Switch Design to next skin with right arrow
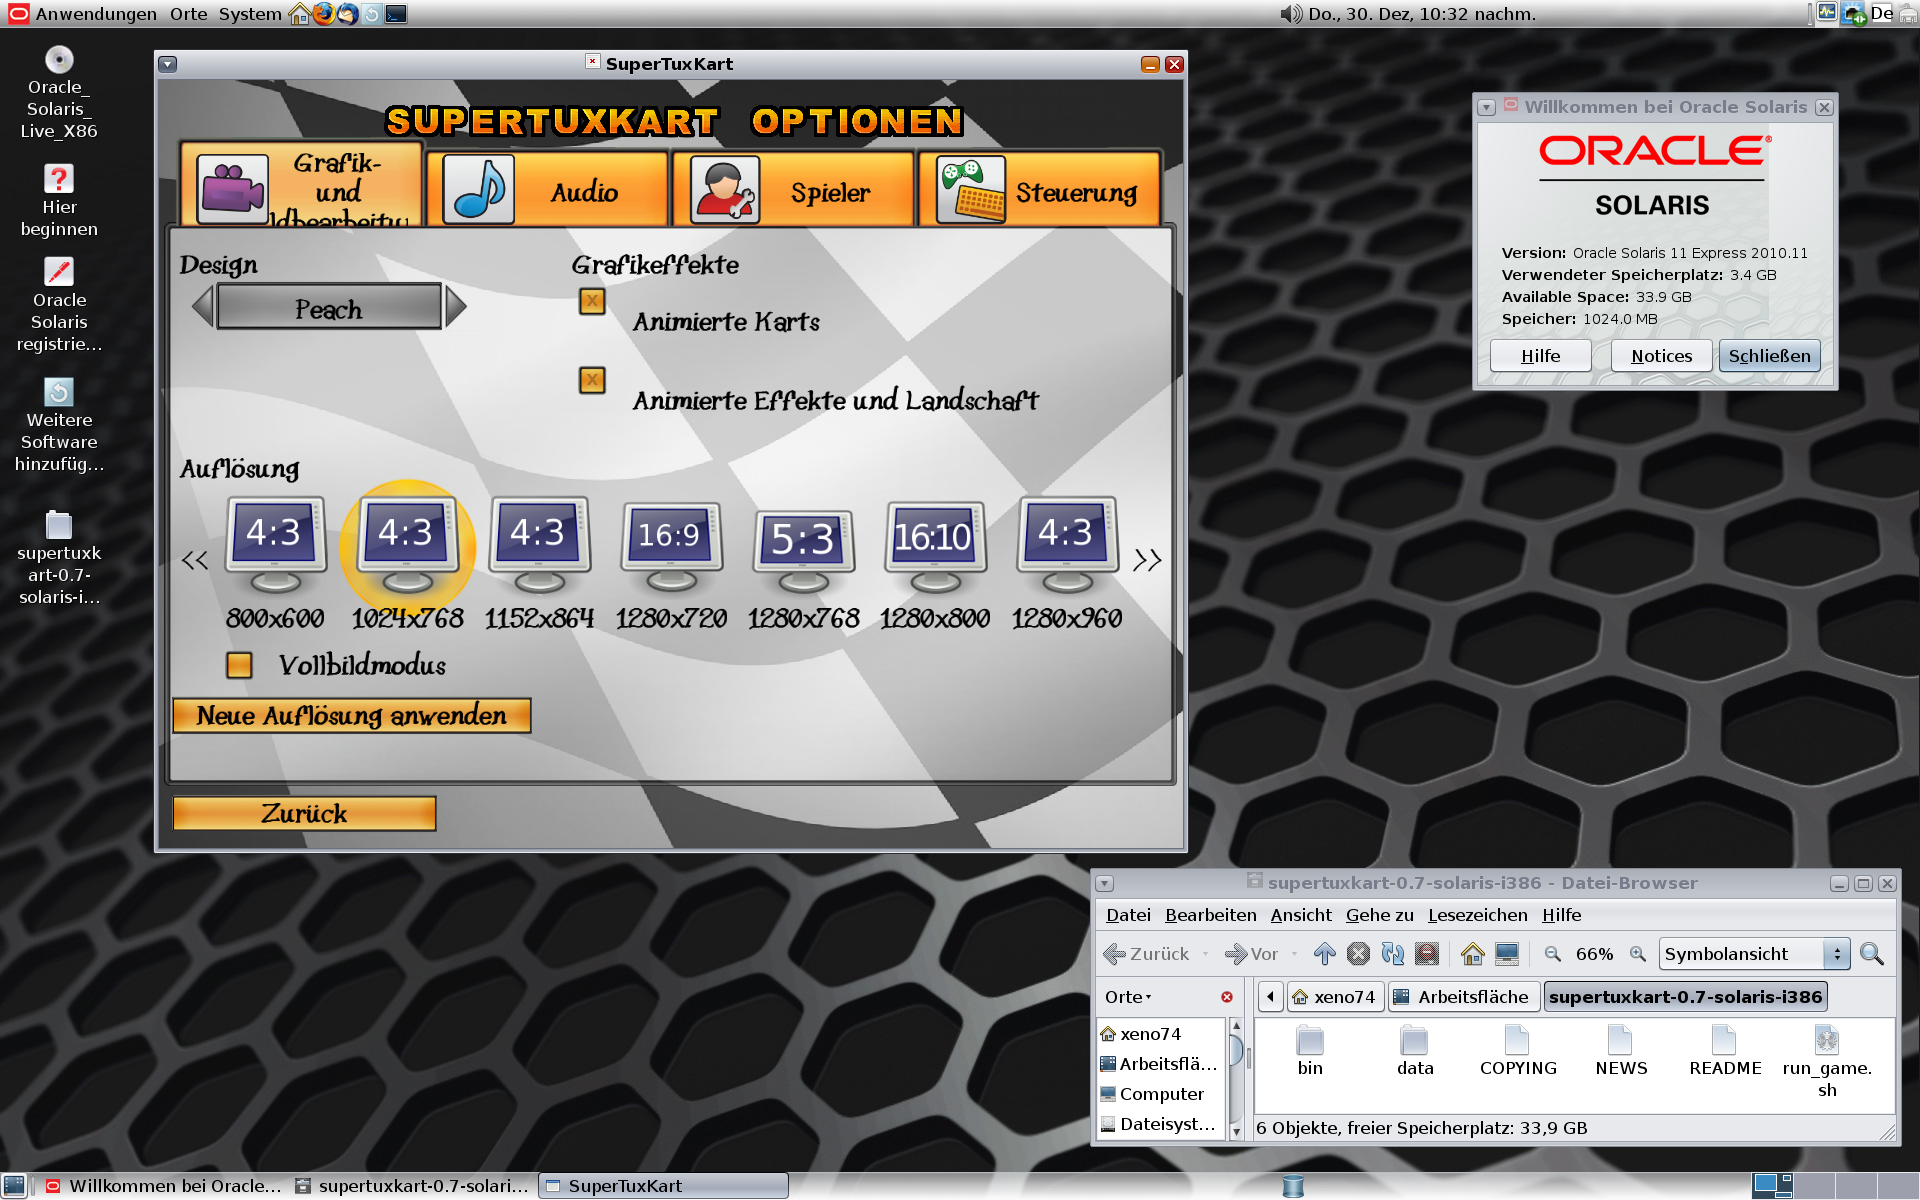This screenshot has height=1200, width=1920. [x=455, y=306]
